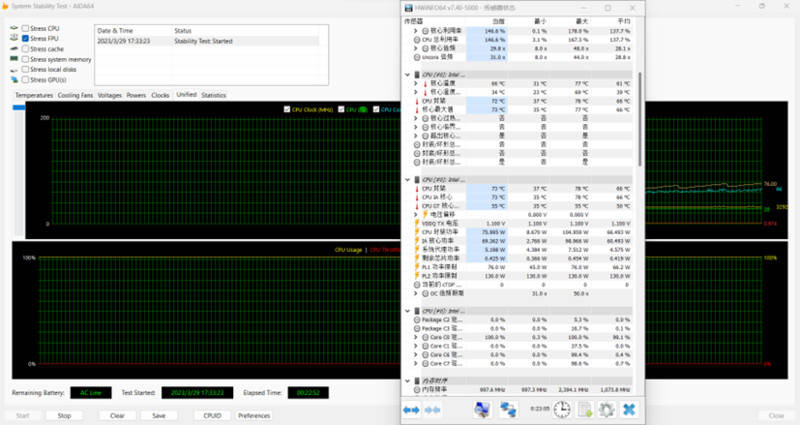
Task: Click the blue vertical bar left of the graph
Action: 19,108
